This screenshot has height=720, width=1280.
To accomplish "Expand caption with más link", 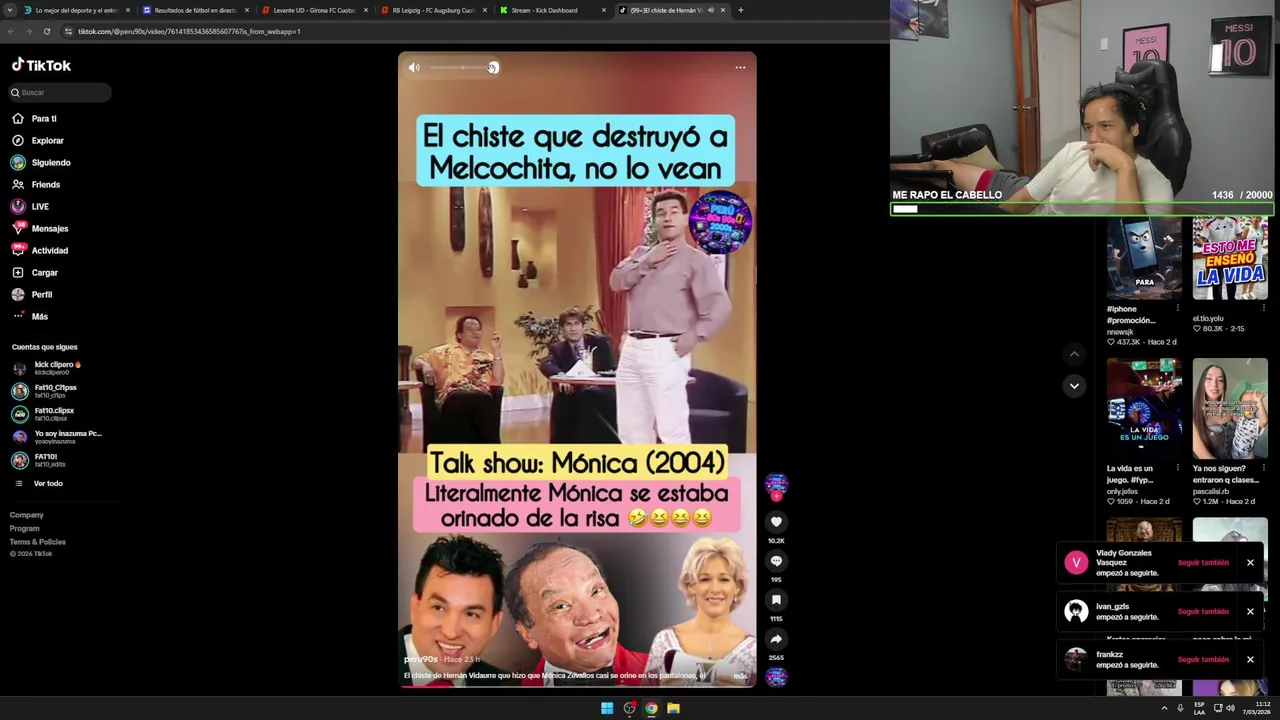I will (x=740, y=676).
